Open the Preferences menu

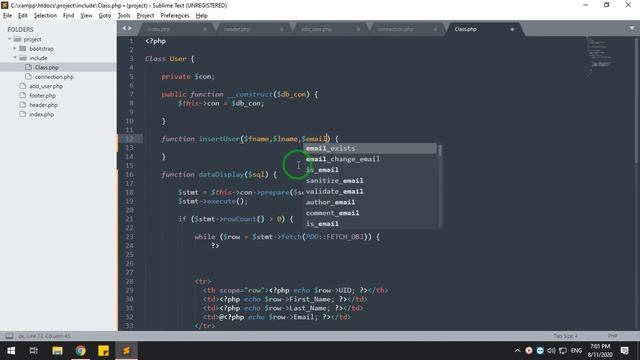(175, 16)
